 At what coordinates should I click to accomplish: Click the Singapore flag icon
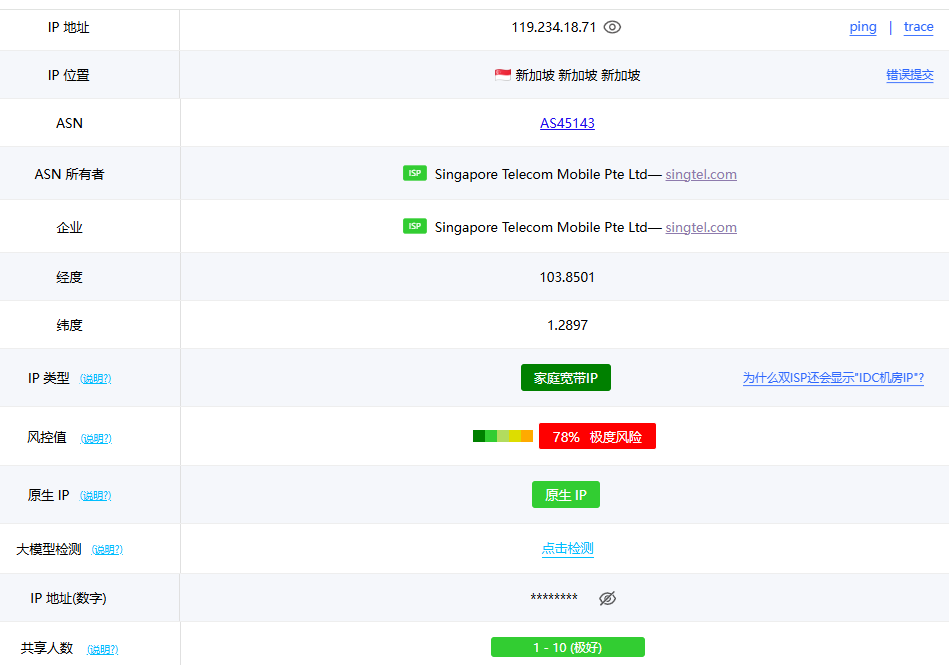pos(501,73)
